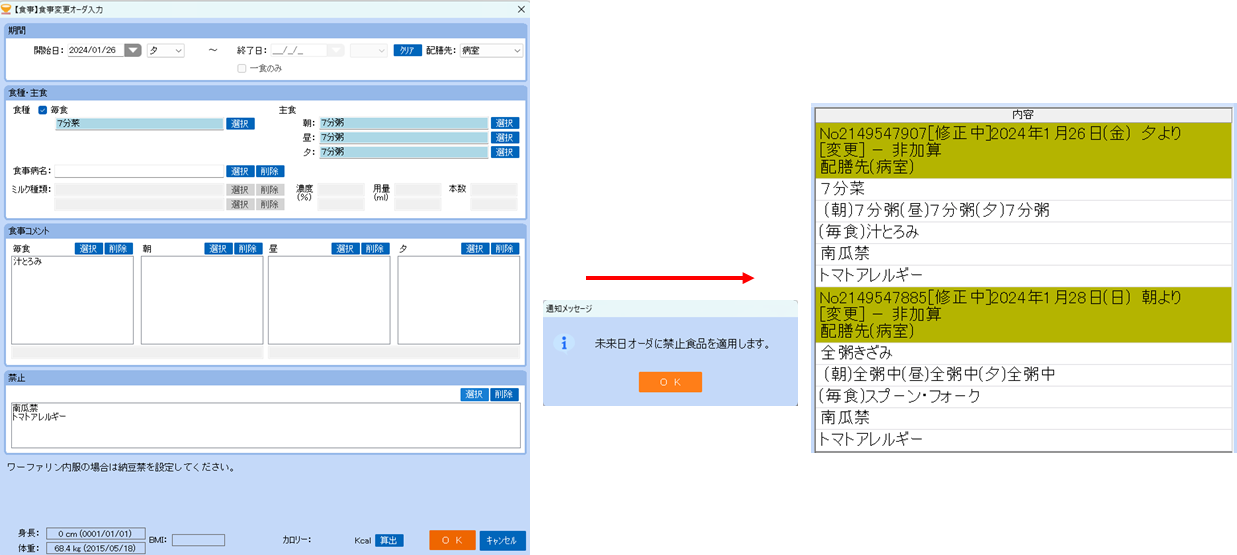Select トマトアレルギー in the 禁止 list

(x=40, y=416)
